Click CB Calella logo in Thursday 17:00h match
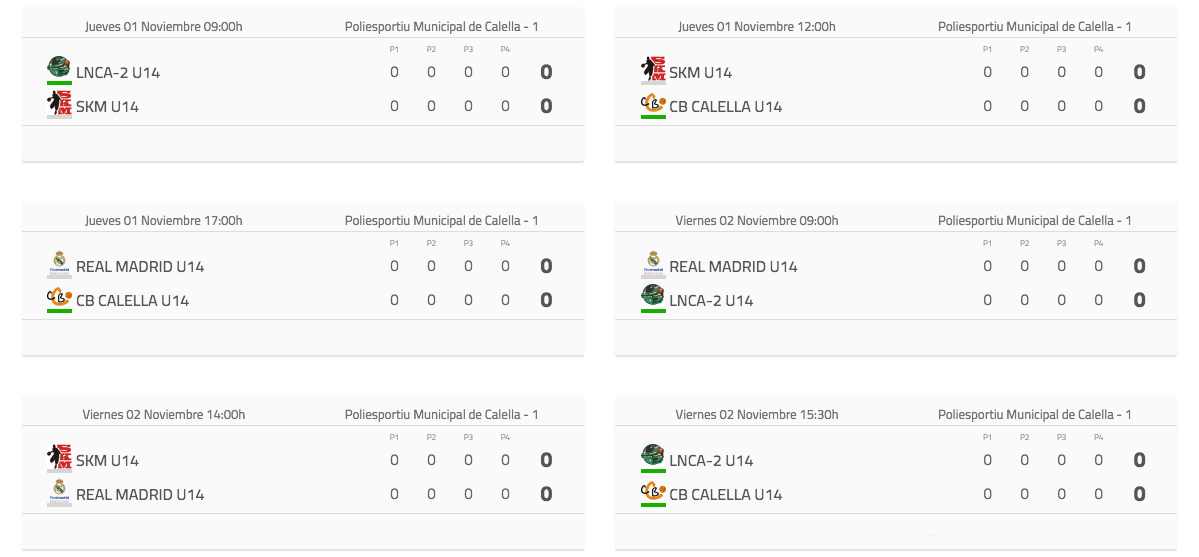1199x557 pixels. [x=59, y=297]
